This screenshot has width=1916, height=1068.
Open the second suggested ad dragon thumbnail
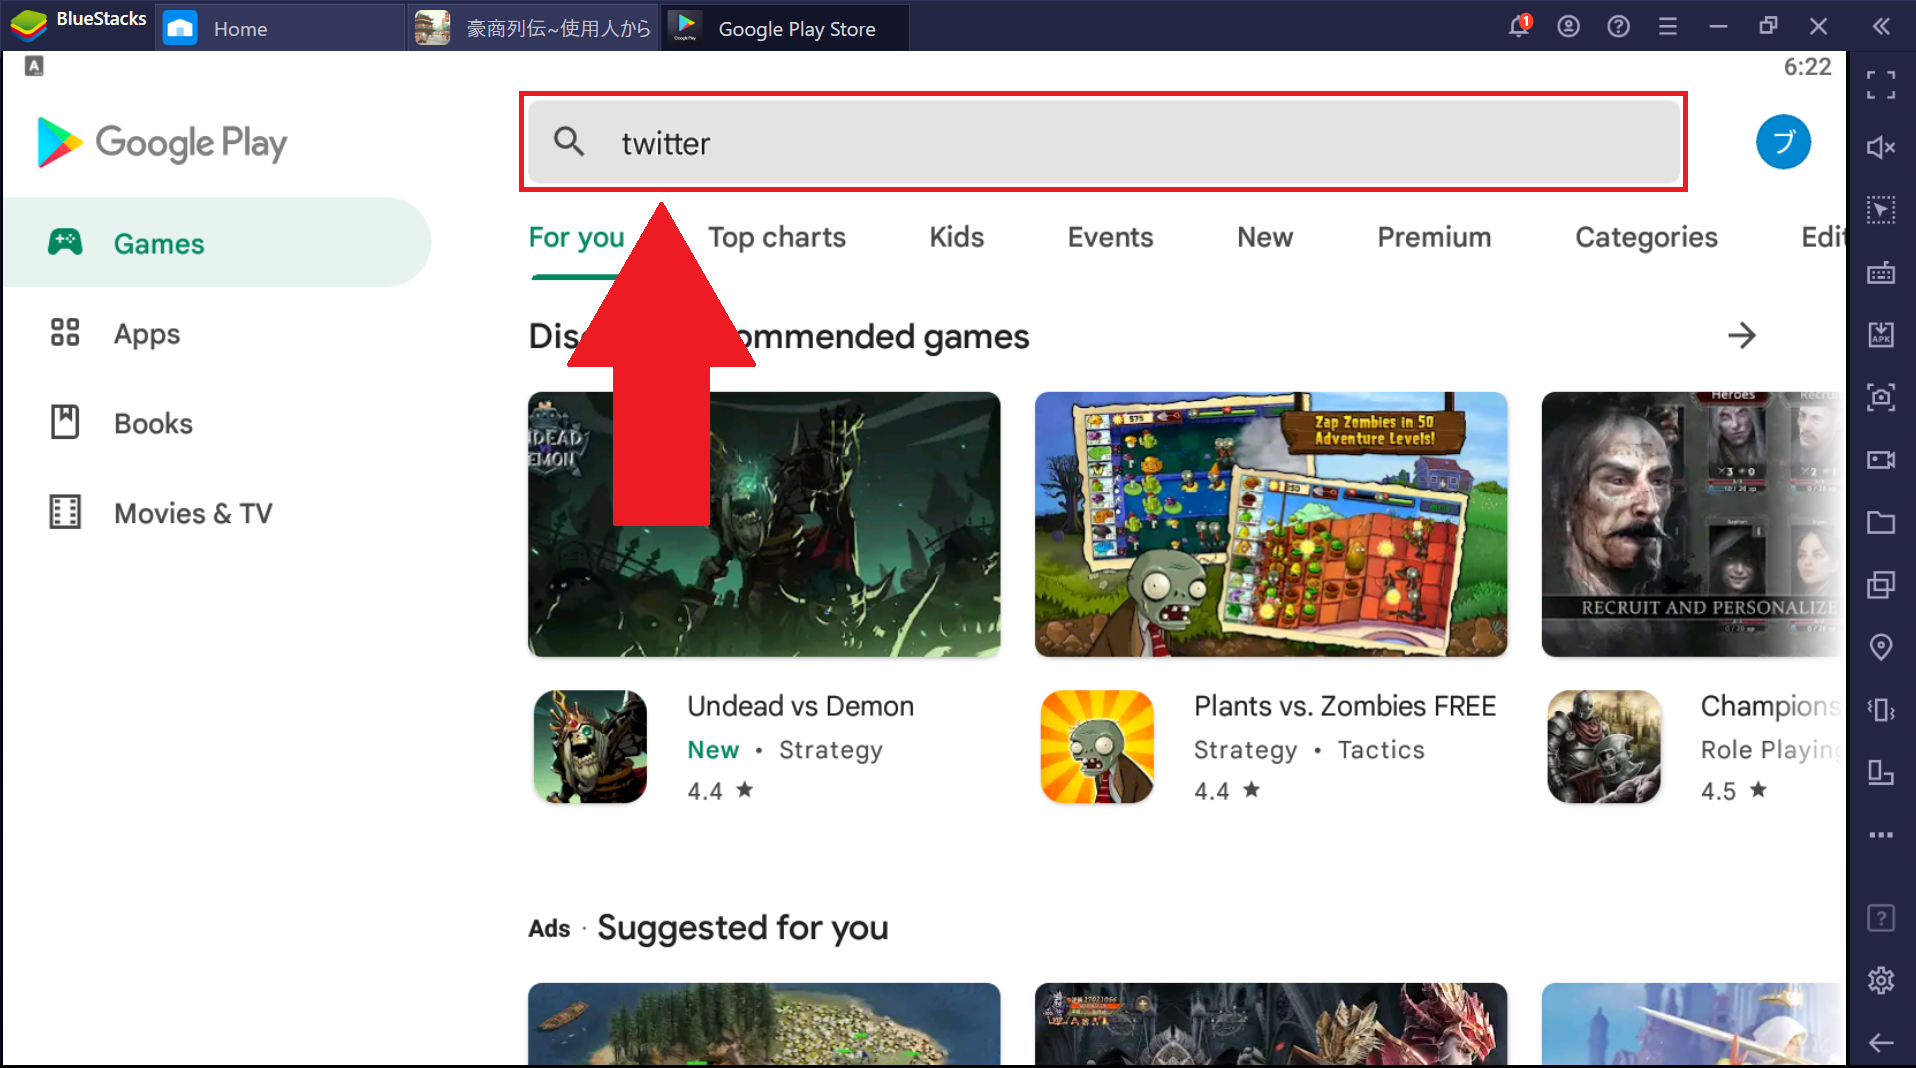point(1271,1024)
